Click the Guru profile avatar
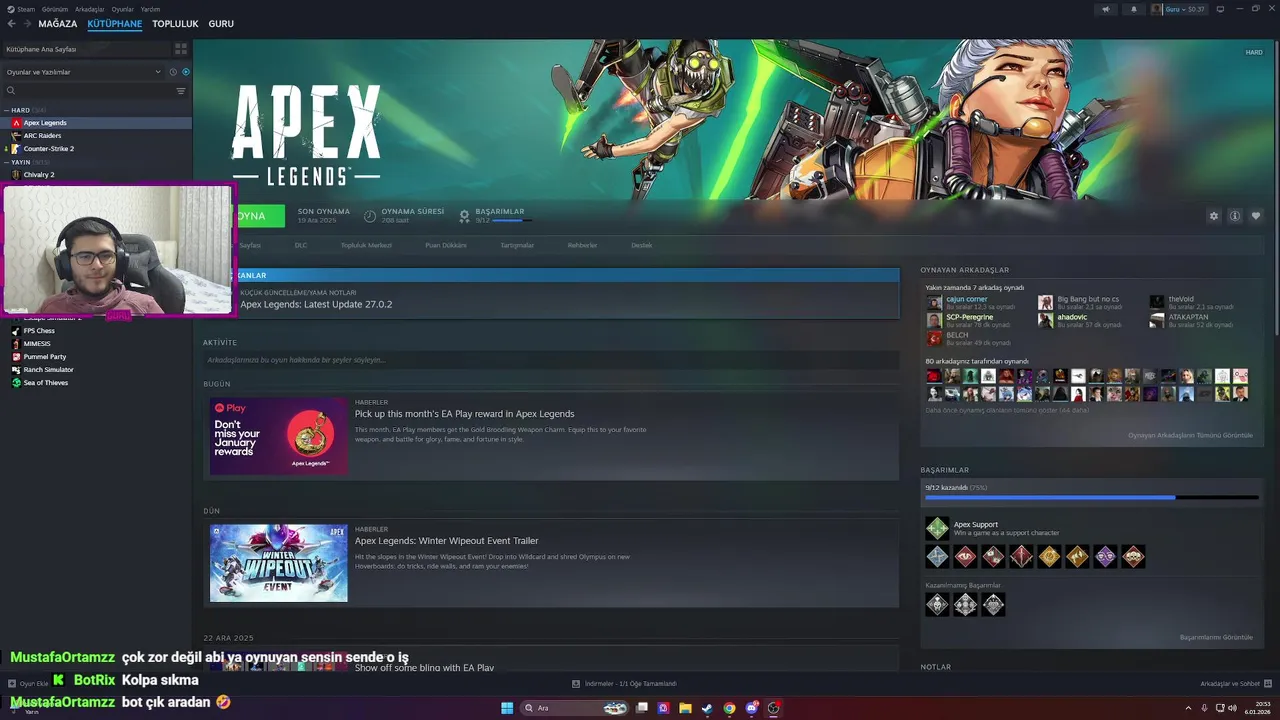The height and width of the screenshot is (720, 1280). pos(1157,9)
